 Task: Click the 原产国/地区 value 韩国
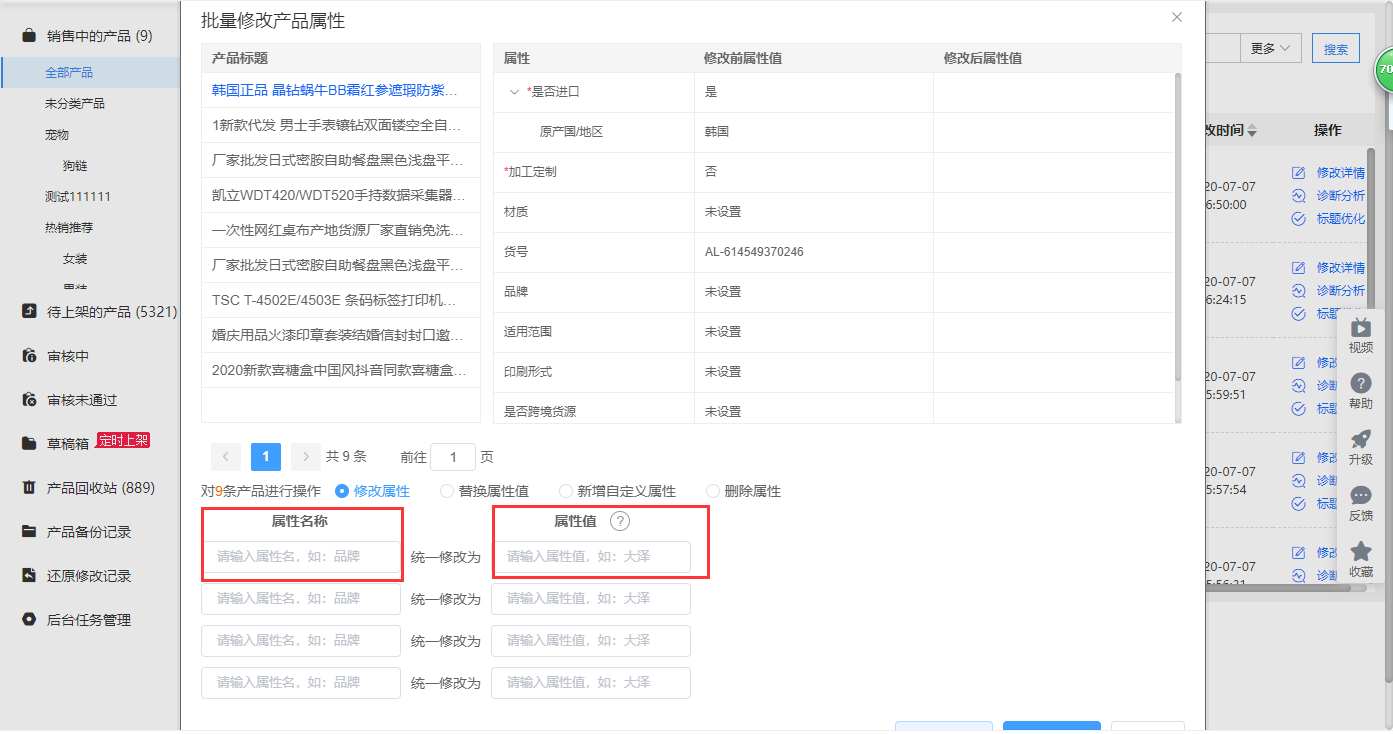coord(717,132)
